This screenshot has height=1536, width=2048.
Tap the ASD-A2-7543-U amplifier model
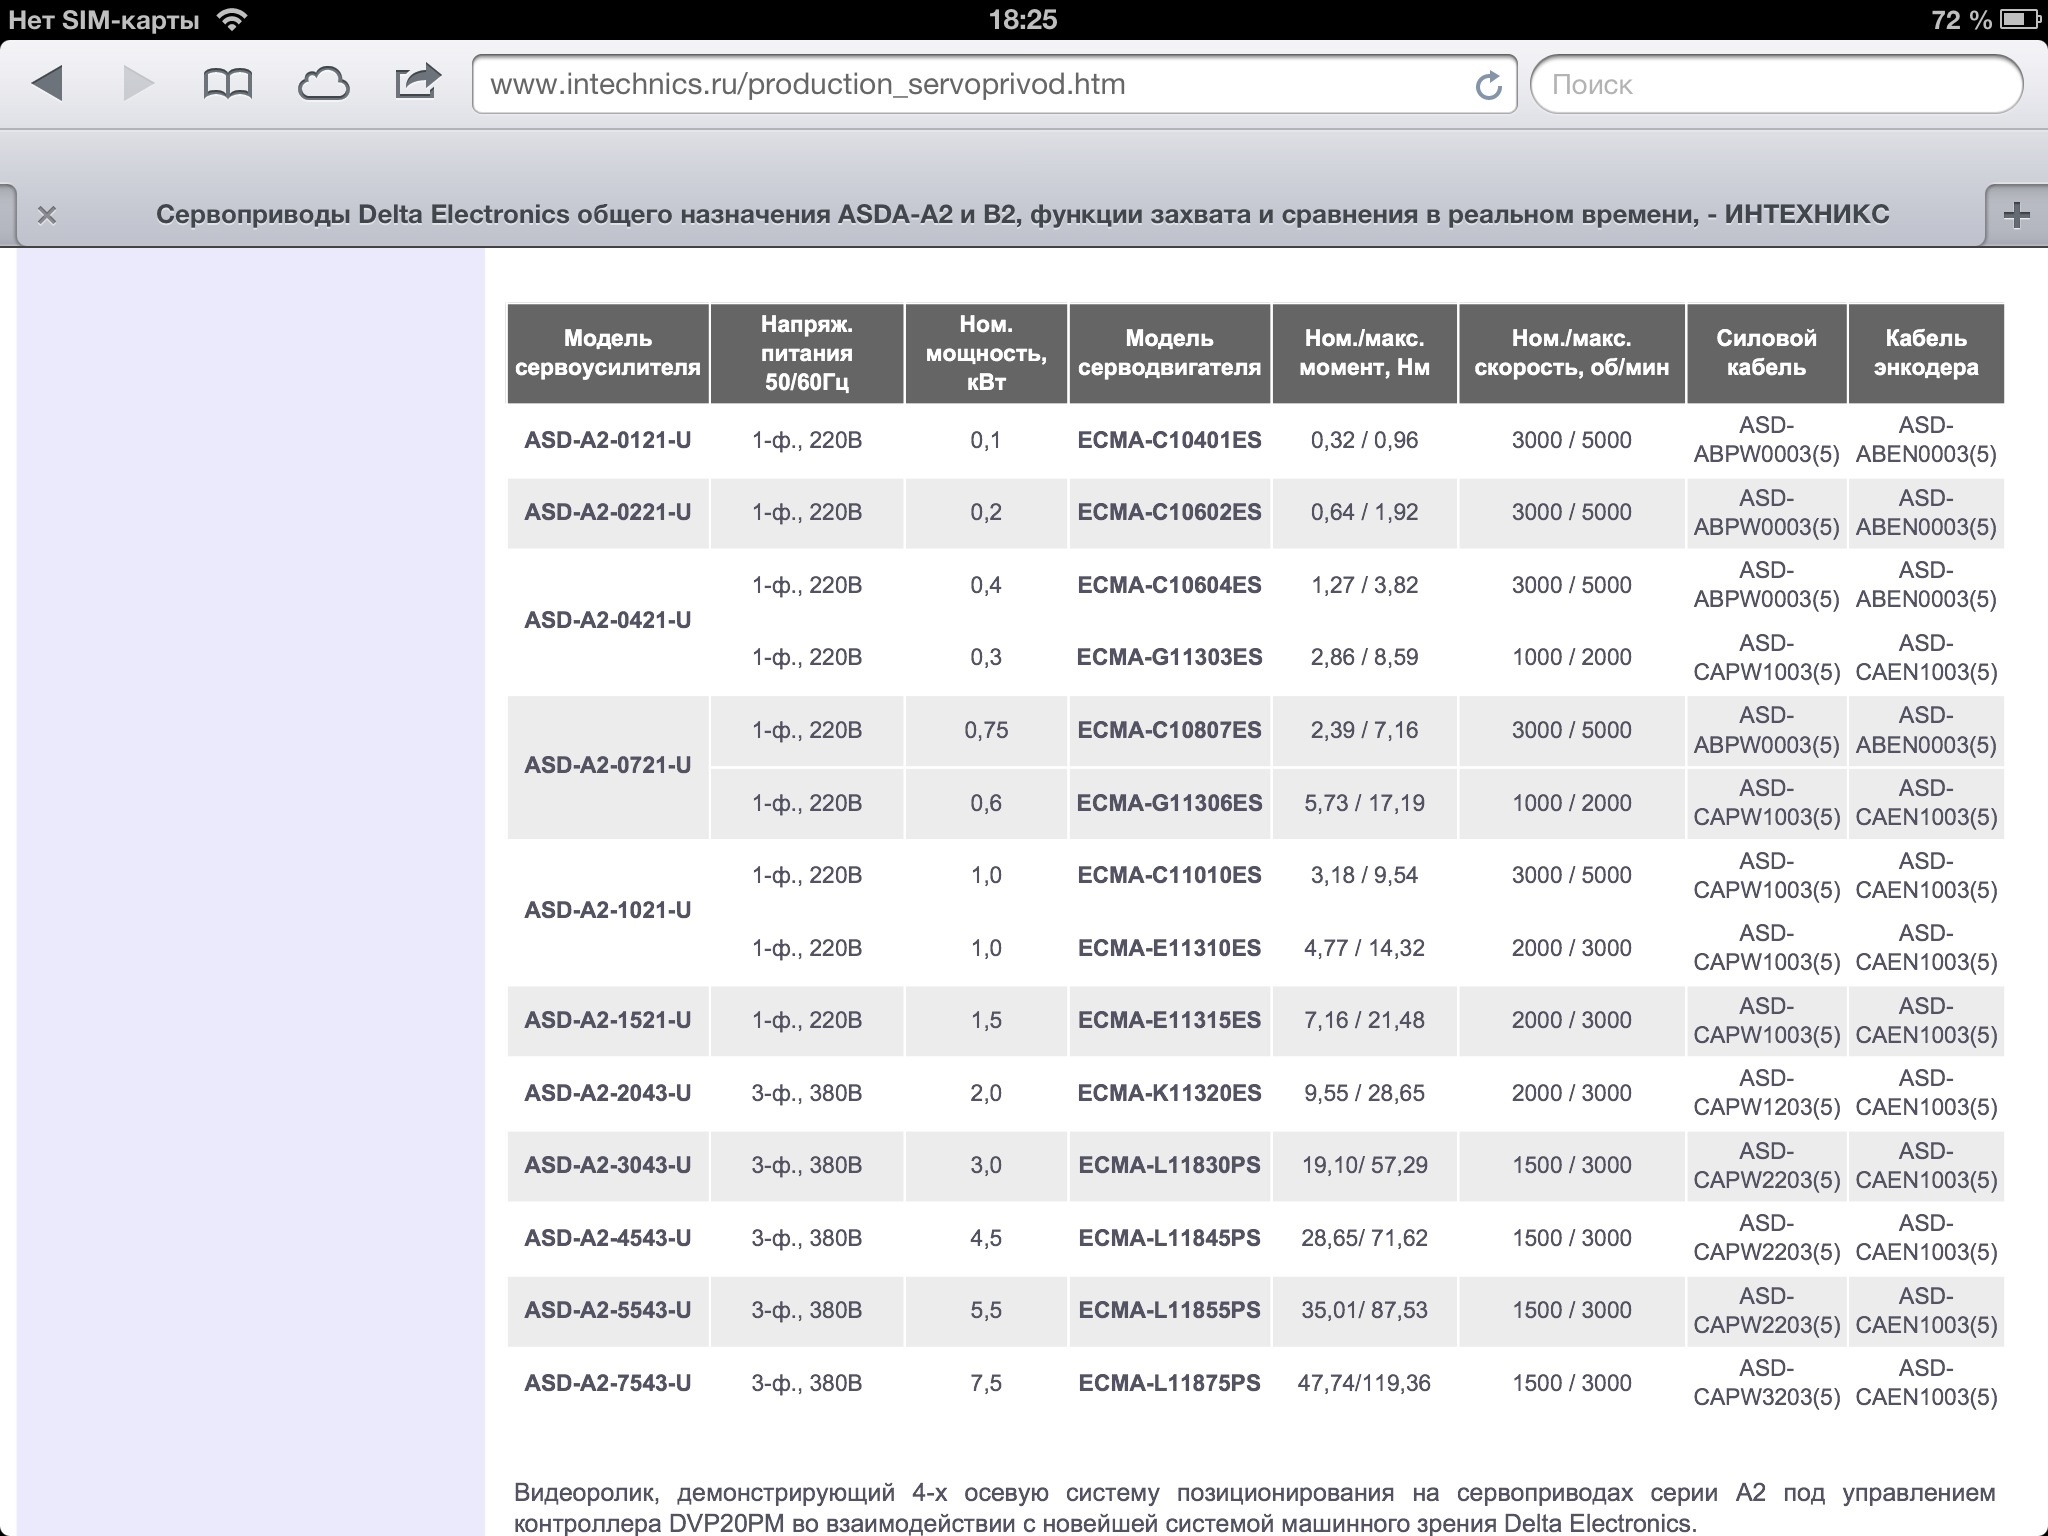click(x=608, y=1383)
